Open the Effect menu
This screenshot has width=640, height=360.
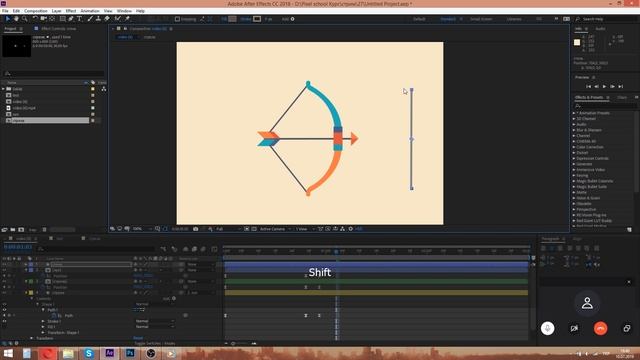click(71, 11)
